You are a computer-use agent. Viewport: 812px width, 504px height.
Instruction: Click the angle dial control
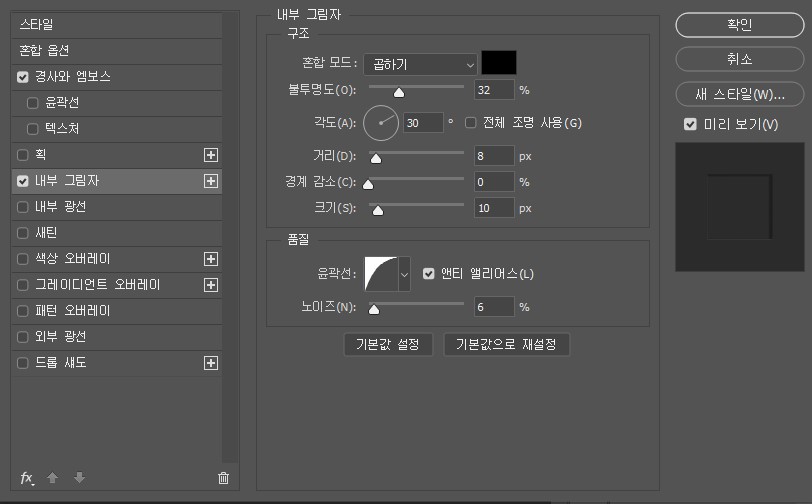[381, 123]
